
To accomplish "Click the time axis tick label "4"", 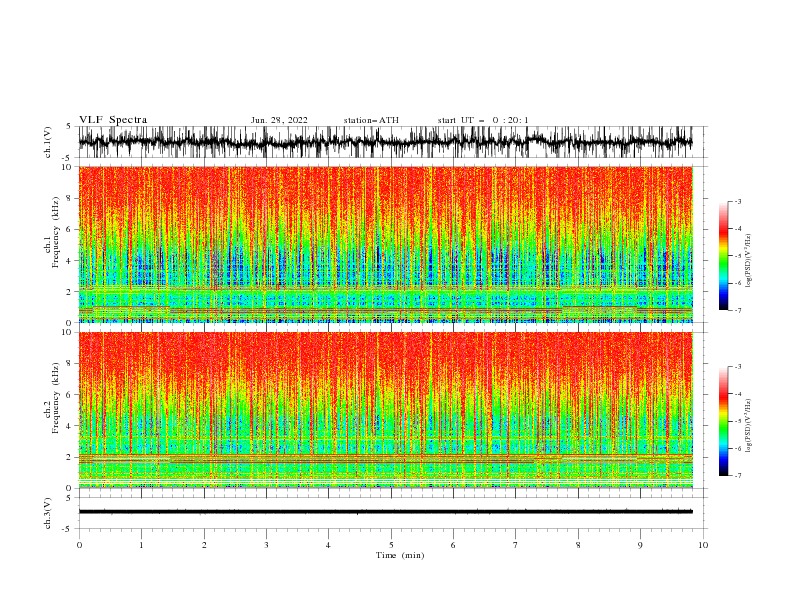I will 328,545.
